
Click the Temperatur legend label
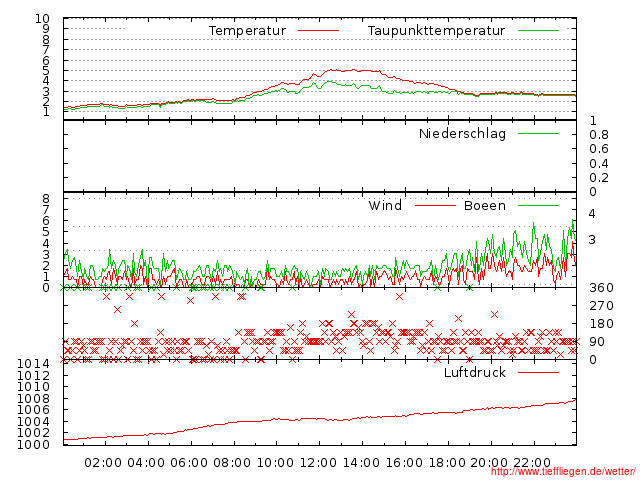247,31
